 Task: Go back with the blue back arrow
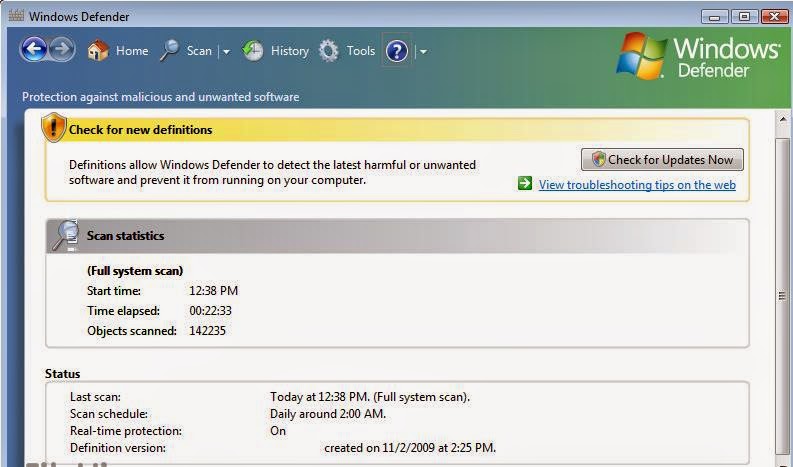34,50
